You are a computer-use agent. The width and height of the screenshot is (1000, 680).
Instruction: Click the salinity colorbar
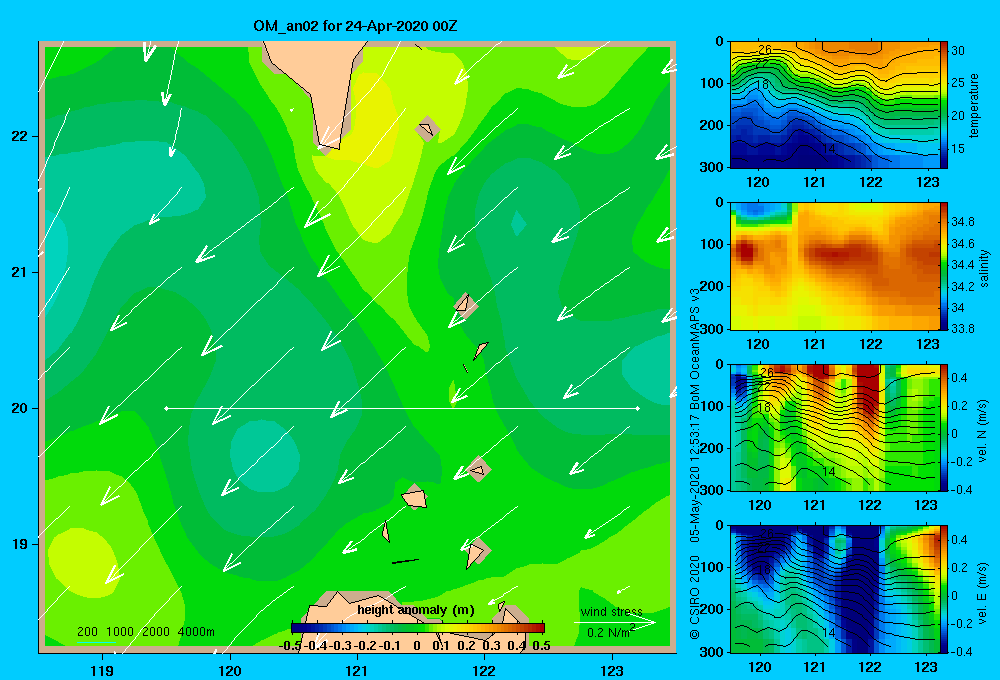click(x=944, y=266)
